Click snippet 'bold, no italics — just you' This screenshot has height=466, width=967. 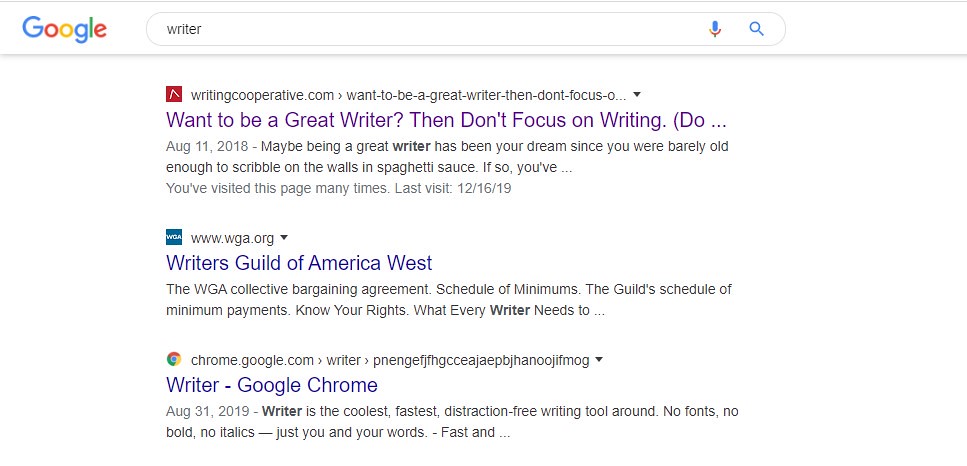click(x=338, y=433)
